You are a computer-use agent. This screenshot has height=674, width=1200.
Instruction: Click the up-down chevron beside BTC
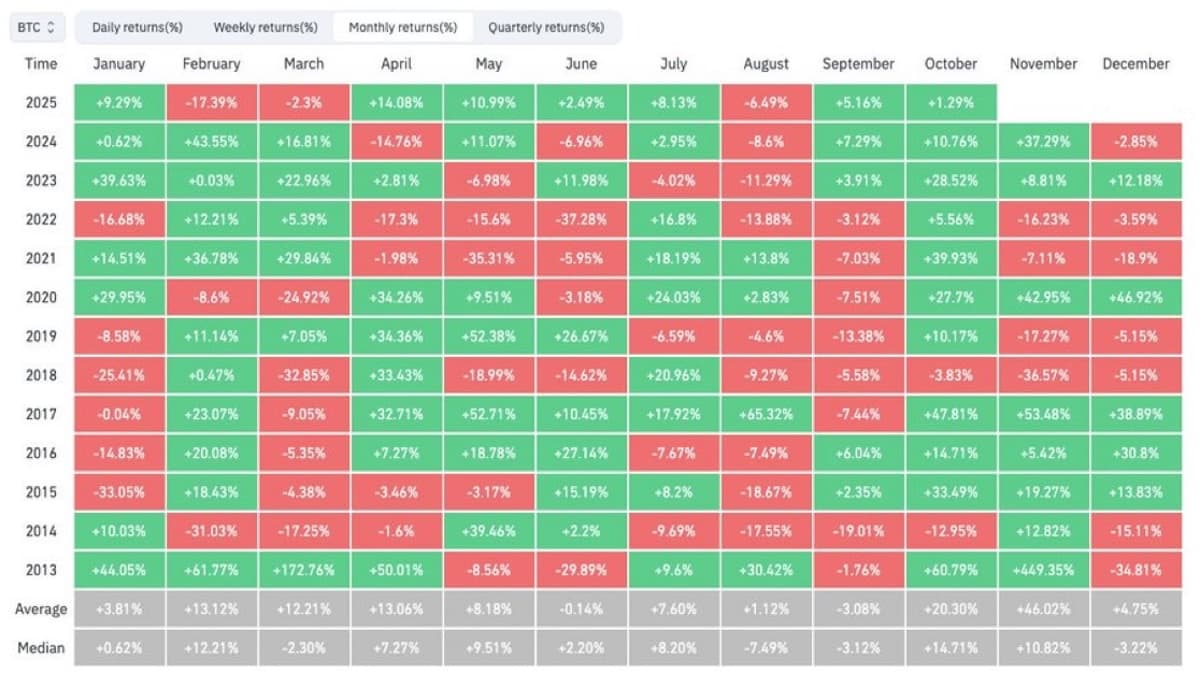(x=52, y=27)
